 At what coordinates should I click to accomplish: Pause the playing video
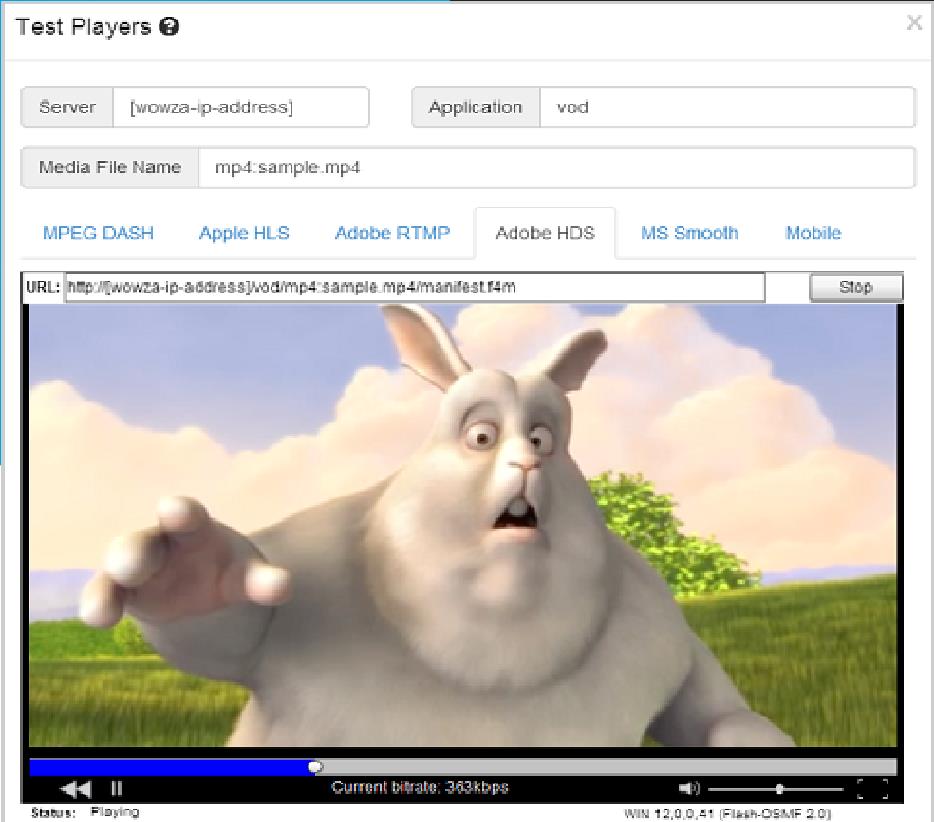(x=117, y=788)
